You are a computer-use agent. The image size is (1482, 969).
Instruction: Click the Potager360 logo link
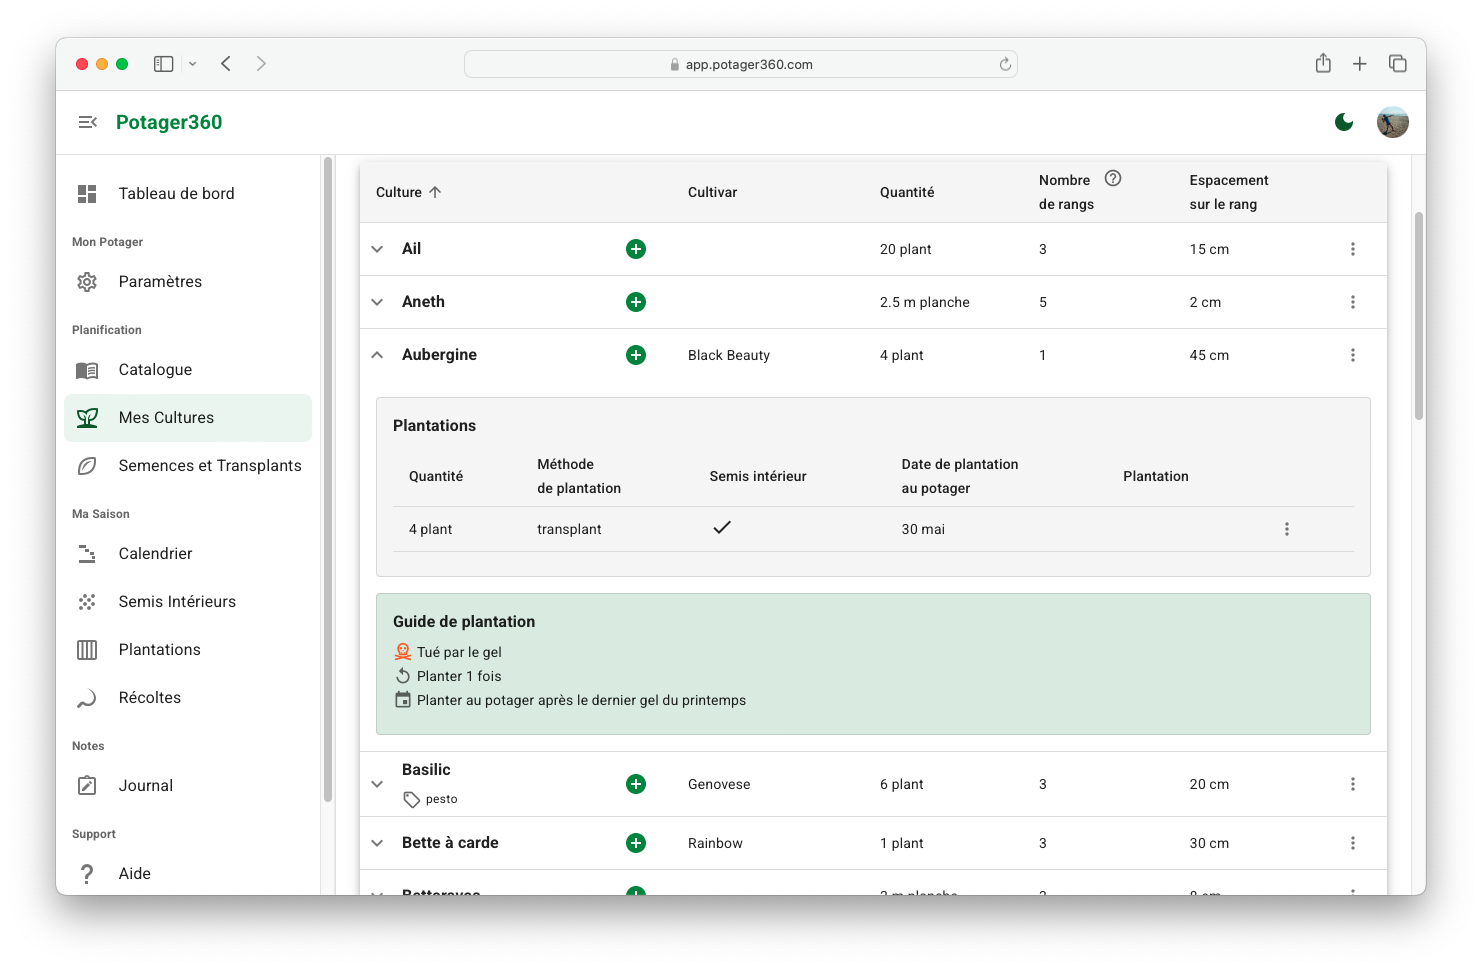[x=169, y=122]
